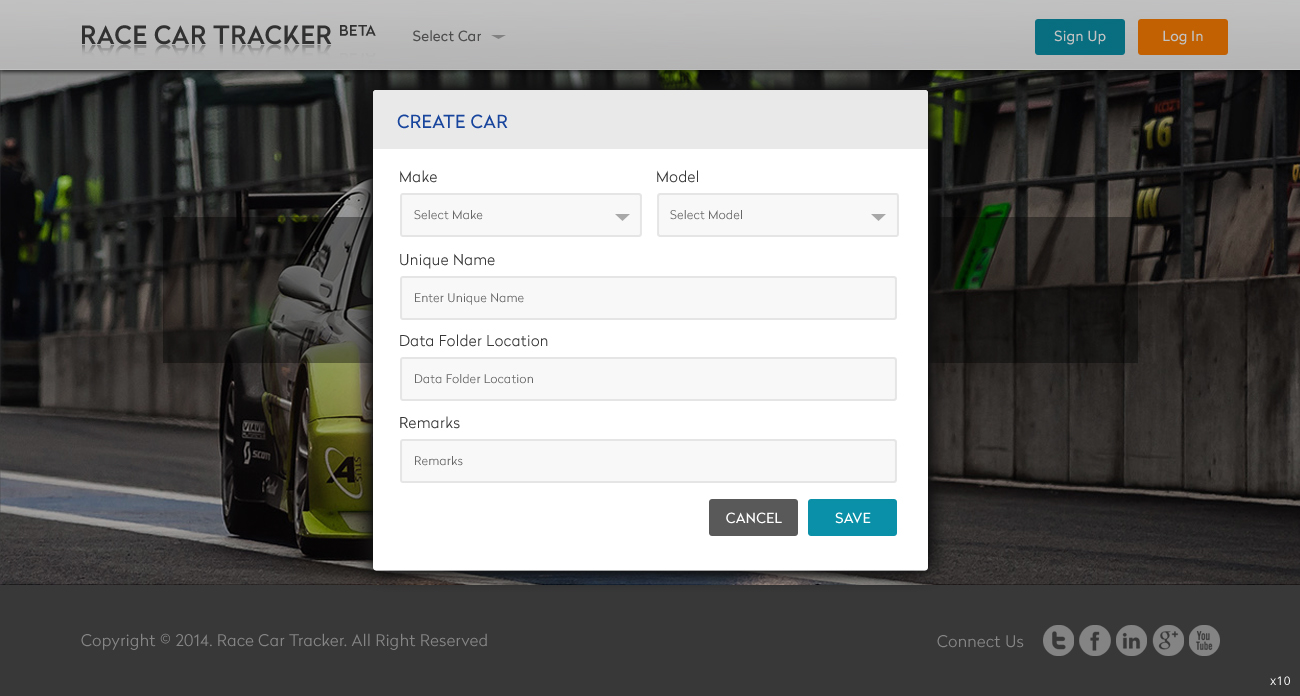The image size is (1300, 696).
Task: Open the Twitter social icon
Action: coord(1058,640)
